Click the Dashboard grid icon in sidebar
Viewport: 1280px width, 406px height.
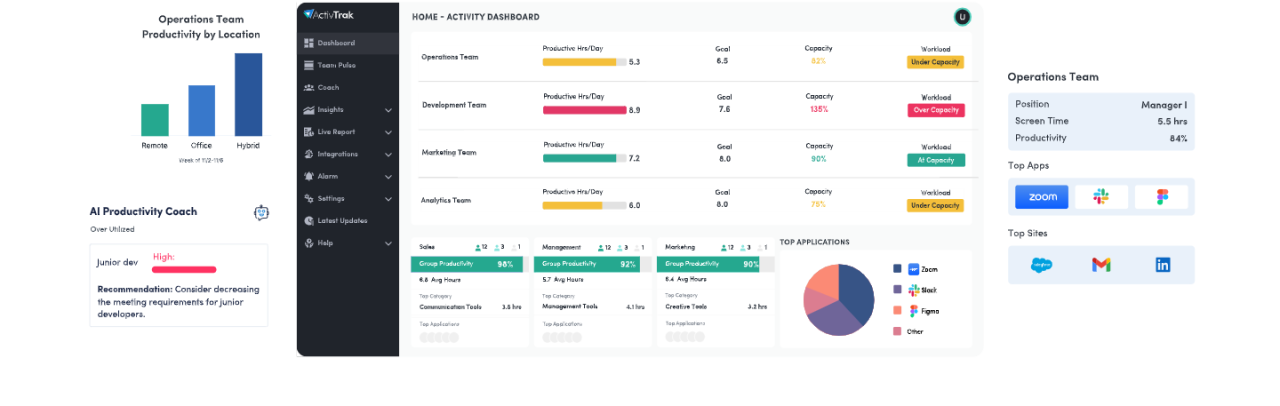point(309,43)
